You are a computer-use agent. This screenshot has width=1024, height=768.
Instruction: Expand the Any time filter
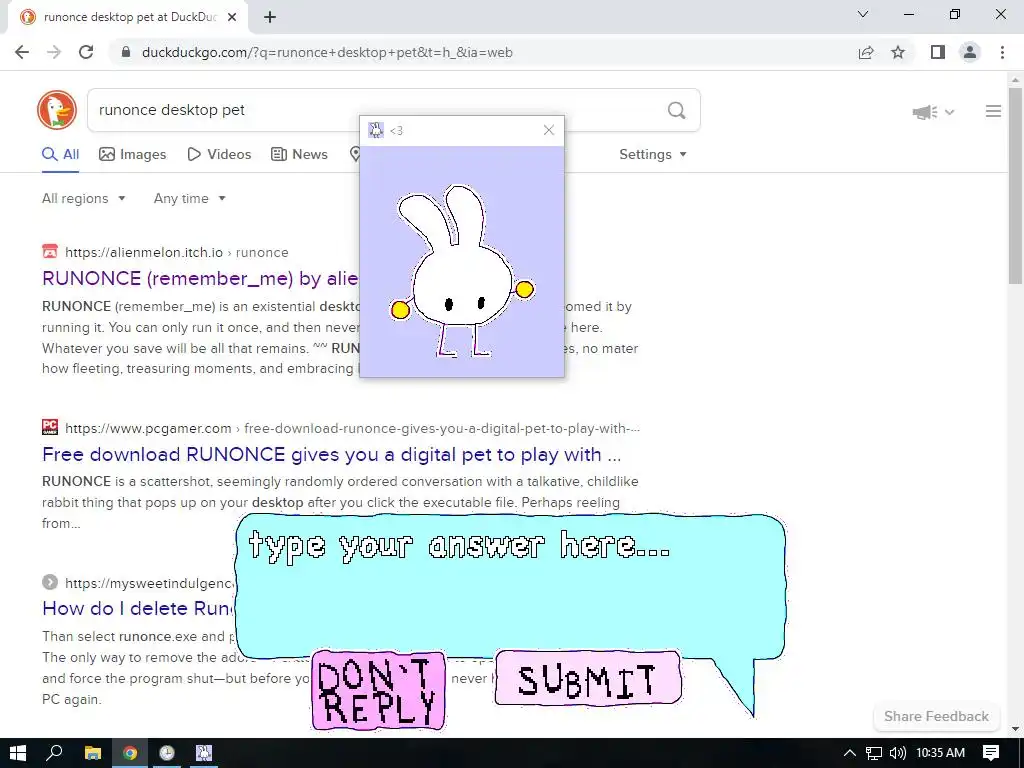pyautogui.click(x=189, y=199)
